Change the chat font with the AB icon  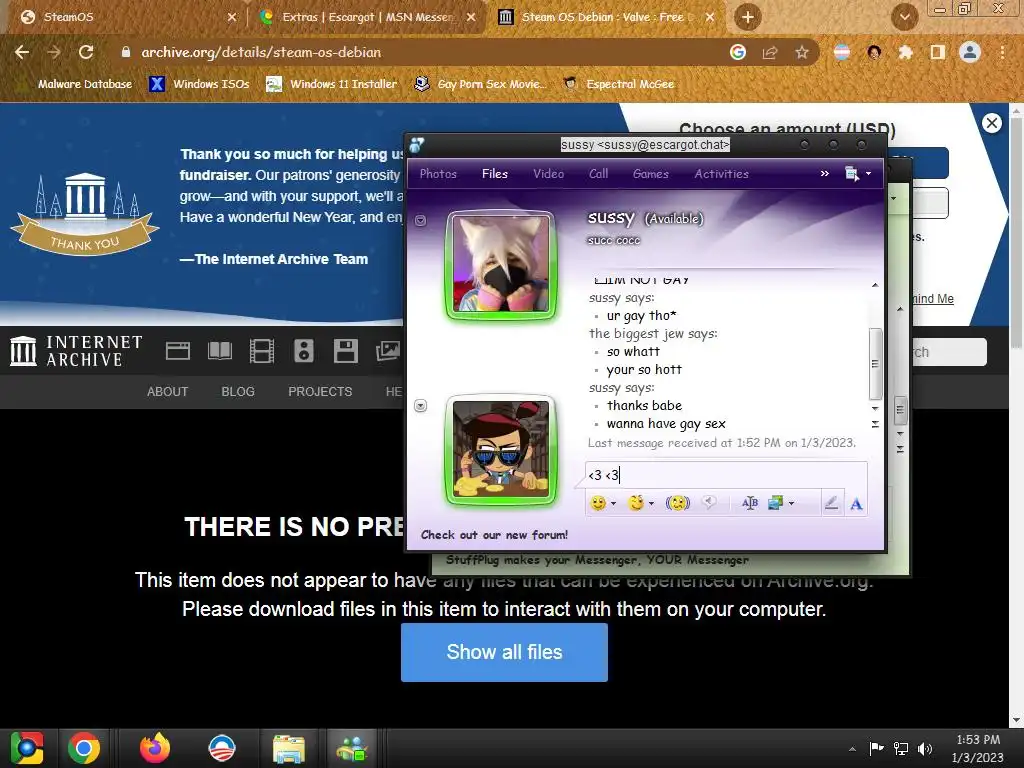(750, 503)
